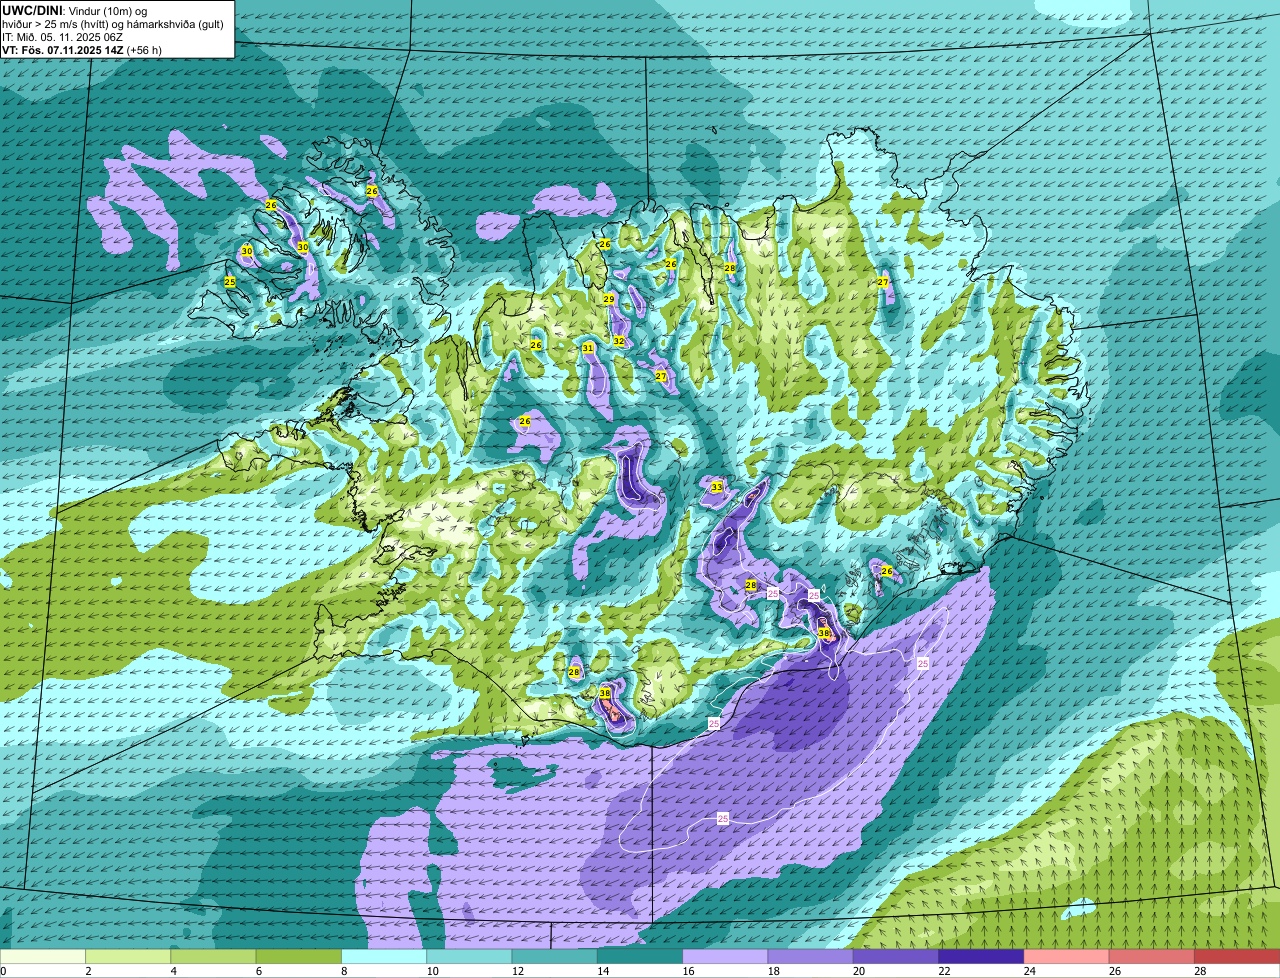Select the 22–24 m/s dark indigo legend swatch
The image size is (1280, 978).
pyautogui.click(x=981, y=956)
